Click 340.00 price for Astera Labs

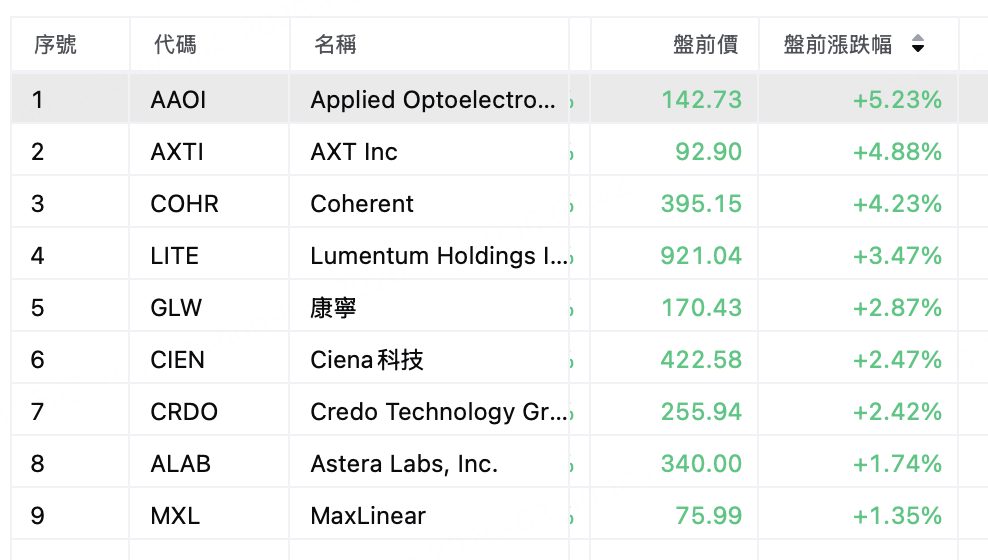(701, 464)
